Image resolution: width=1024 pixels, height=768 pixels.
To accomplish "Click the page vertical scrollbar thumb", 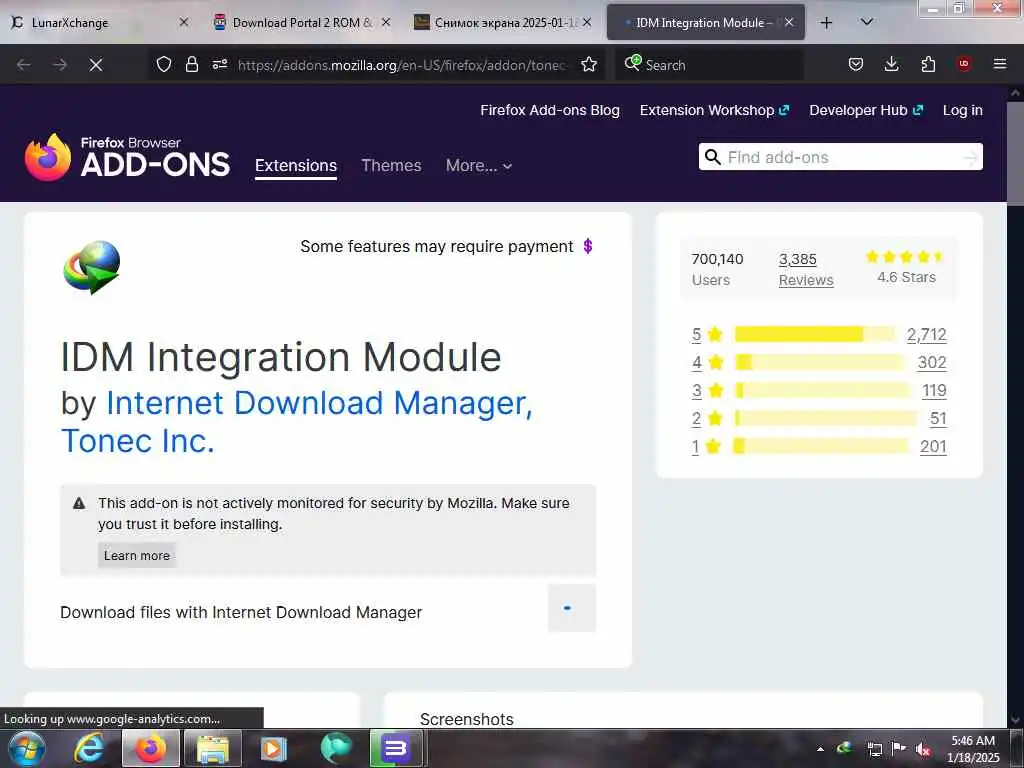I will pos(1016,154).
